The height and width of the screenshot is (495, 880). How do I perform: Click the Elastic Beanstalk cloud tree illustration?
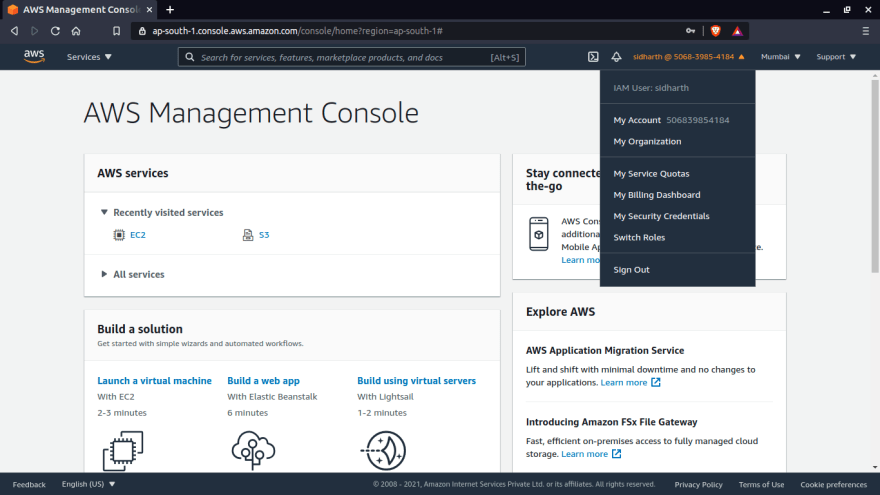click(x=253, y=450)
